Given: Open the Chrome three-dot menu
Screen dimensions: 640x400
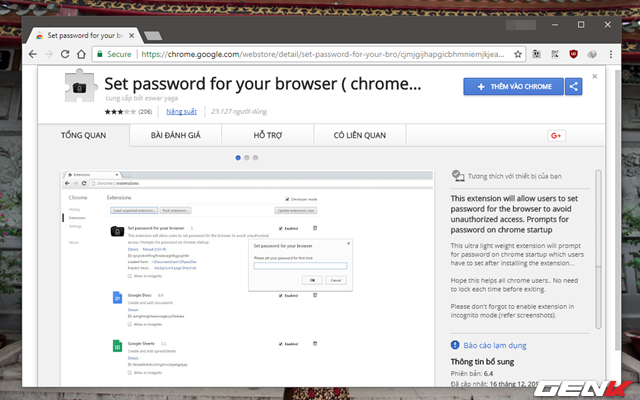Looking at the screenshot, I should 611,54.
